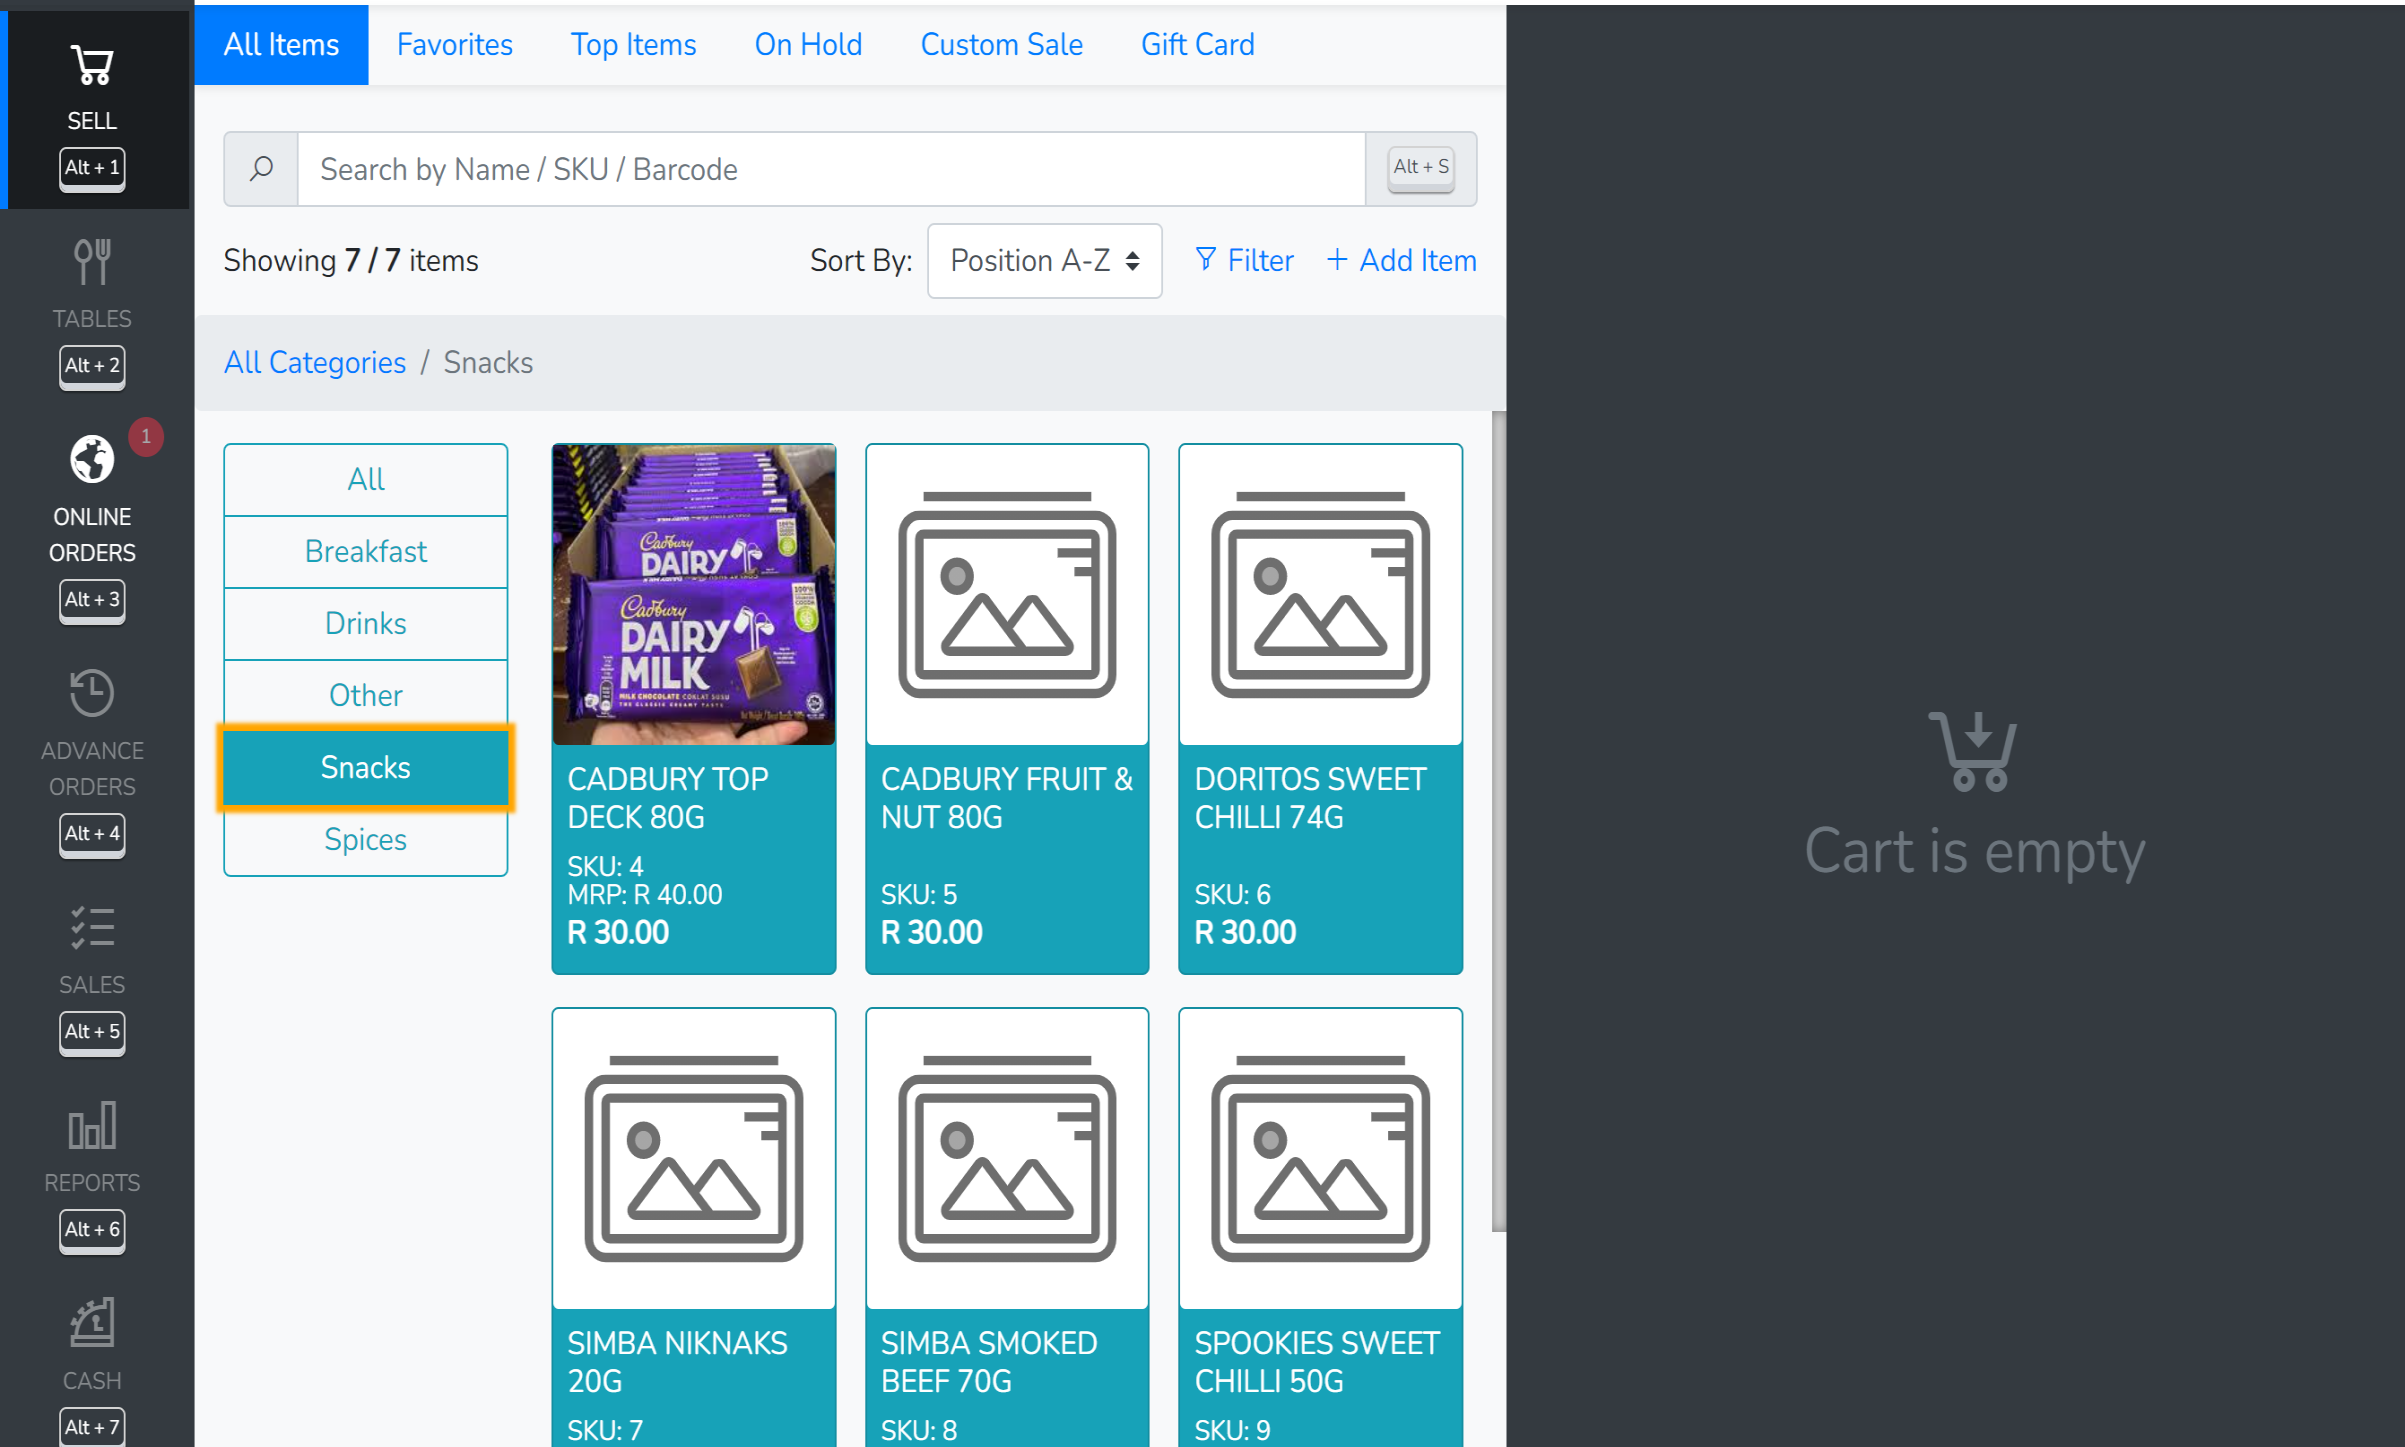This screenshot has height=1447, width=2405.
Task: Click the Alt + 2 shortcut badge
Action: [92, 366]
